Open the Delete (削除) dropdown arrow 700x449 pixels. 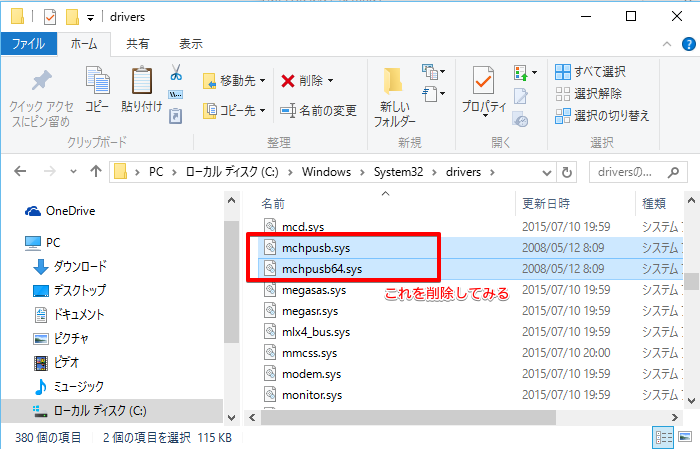[x=330, y=81]
